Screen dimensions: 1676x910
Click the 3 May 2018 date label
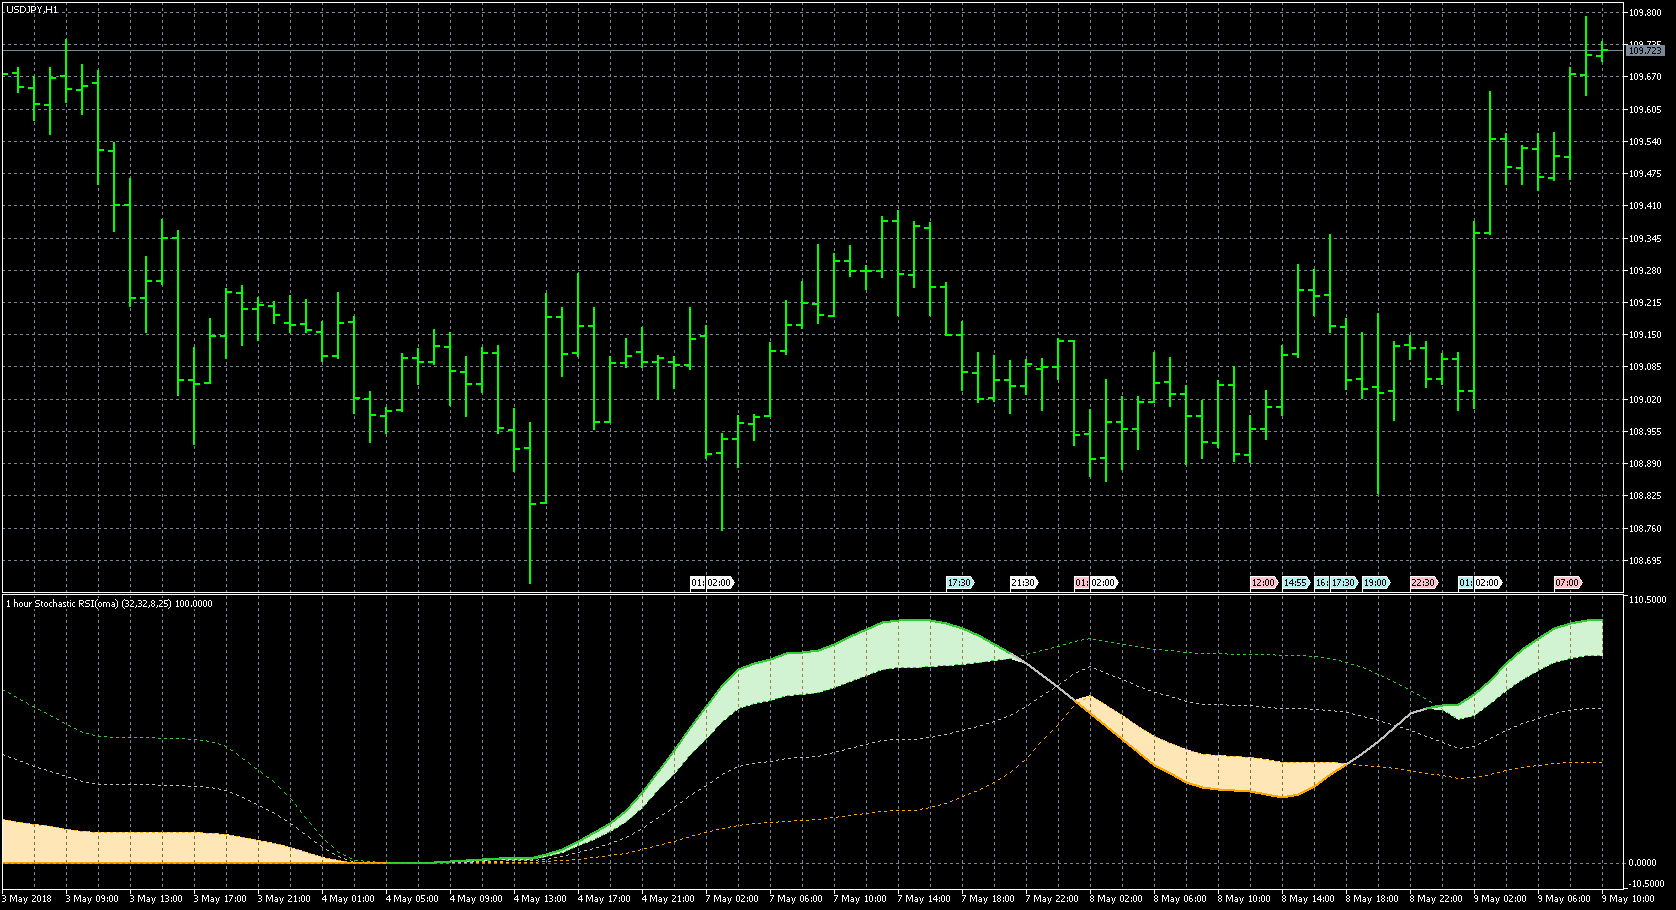[28, 899]
